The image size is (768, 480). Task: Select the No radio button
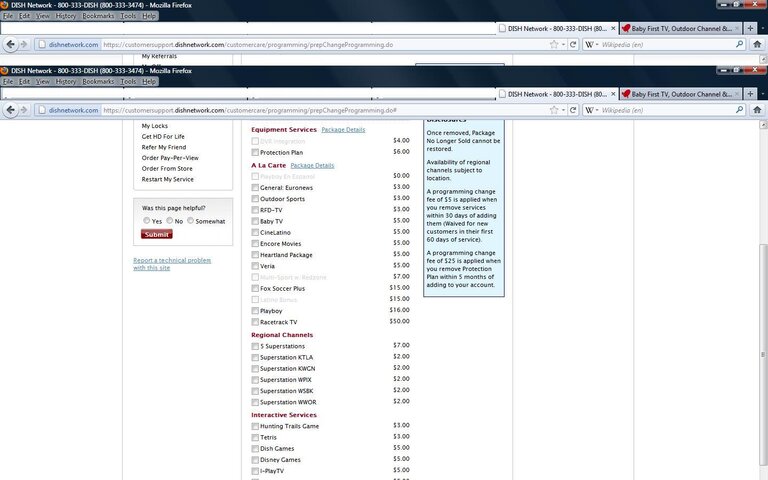coord(169,221)
